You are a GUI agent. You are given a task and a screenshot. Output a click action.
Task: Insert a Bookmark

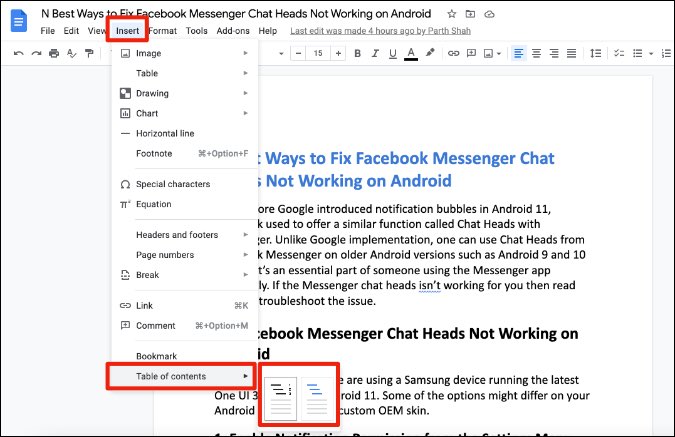click(x=184, y=356)
